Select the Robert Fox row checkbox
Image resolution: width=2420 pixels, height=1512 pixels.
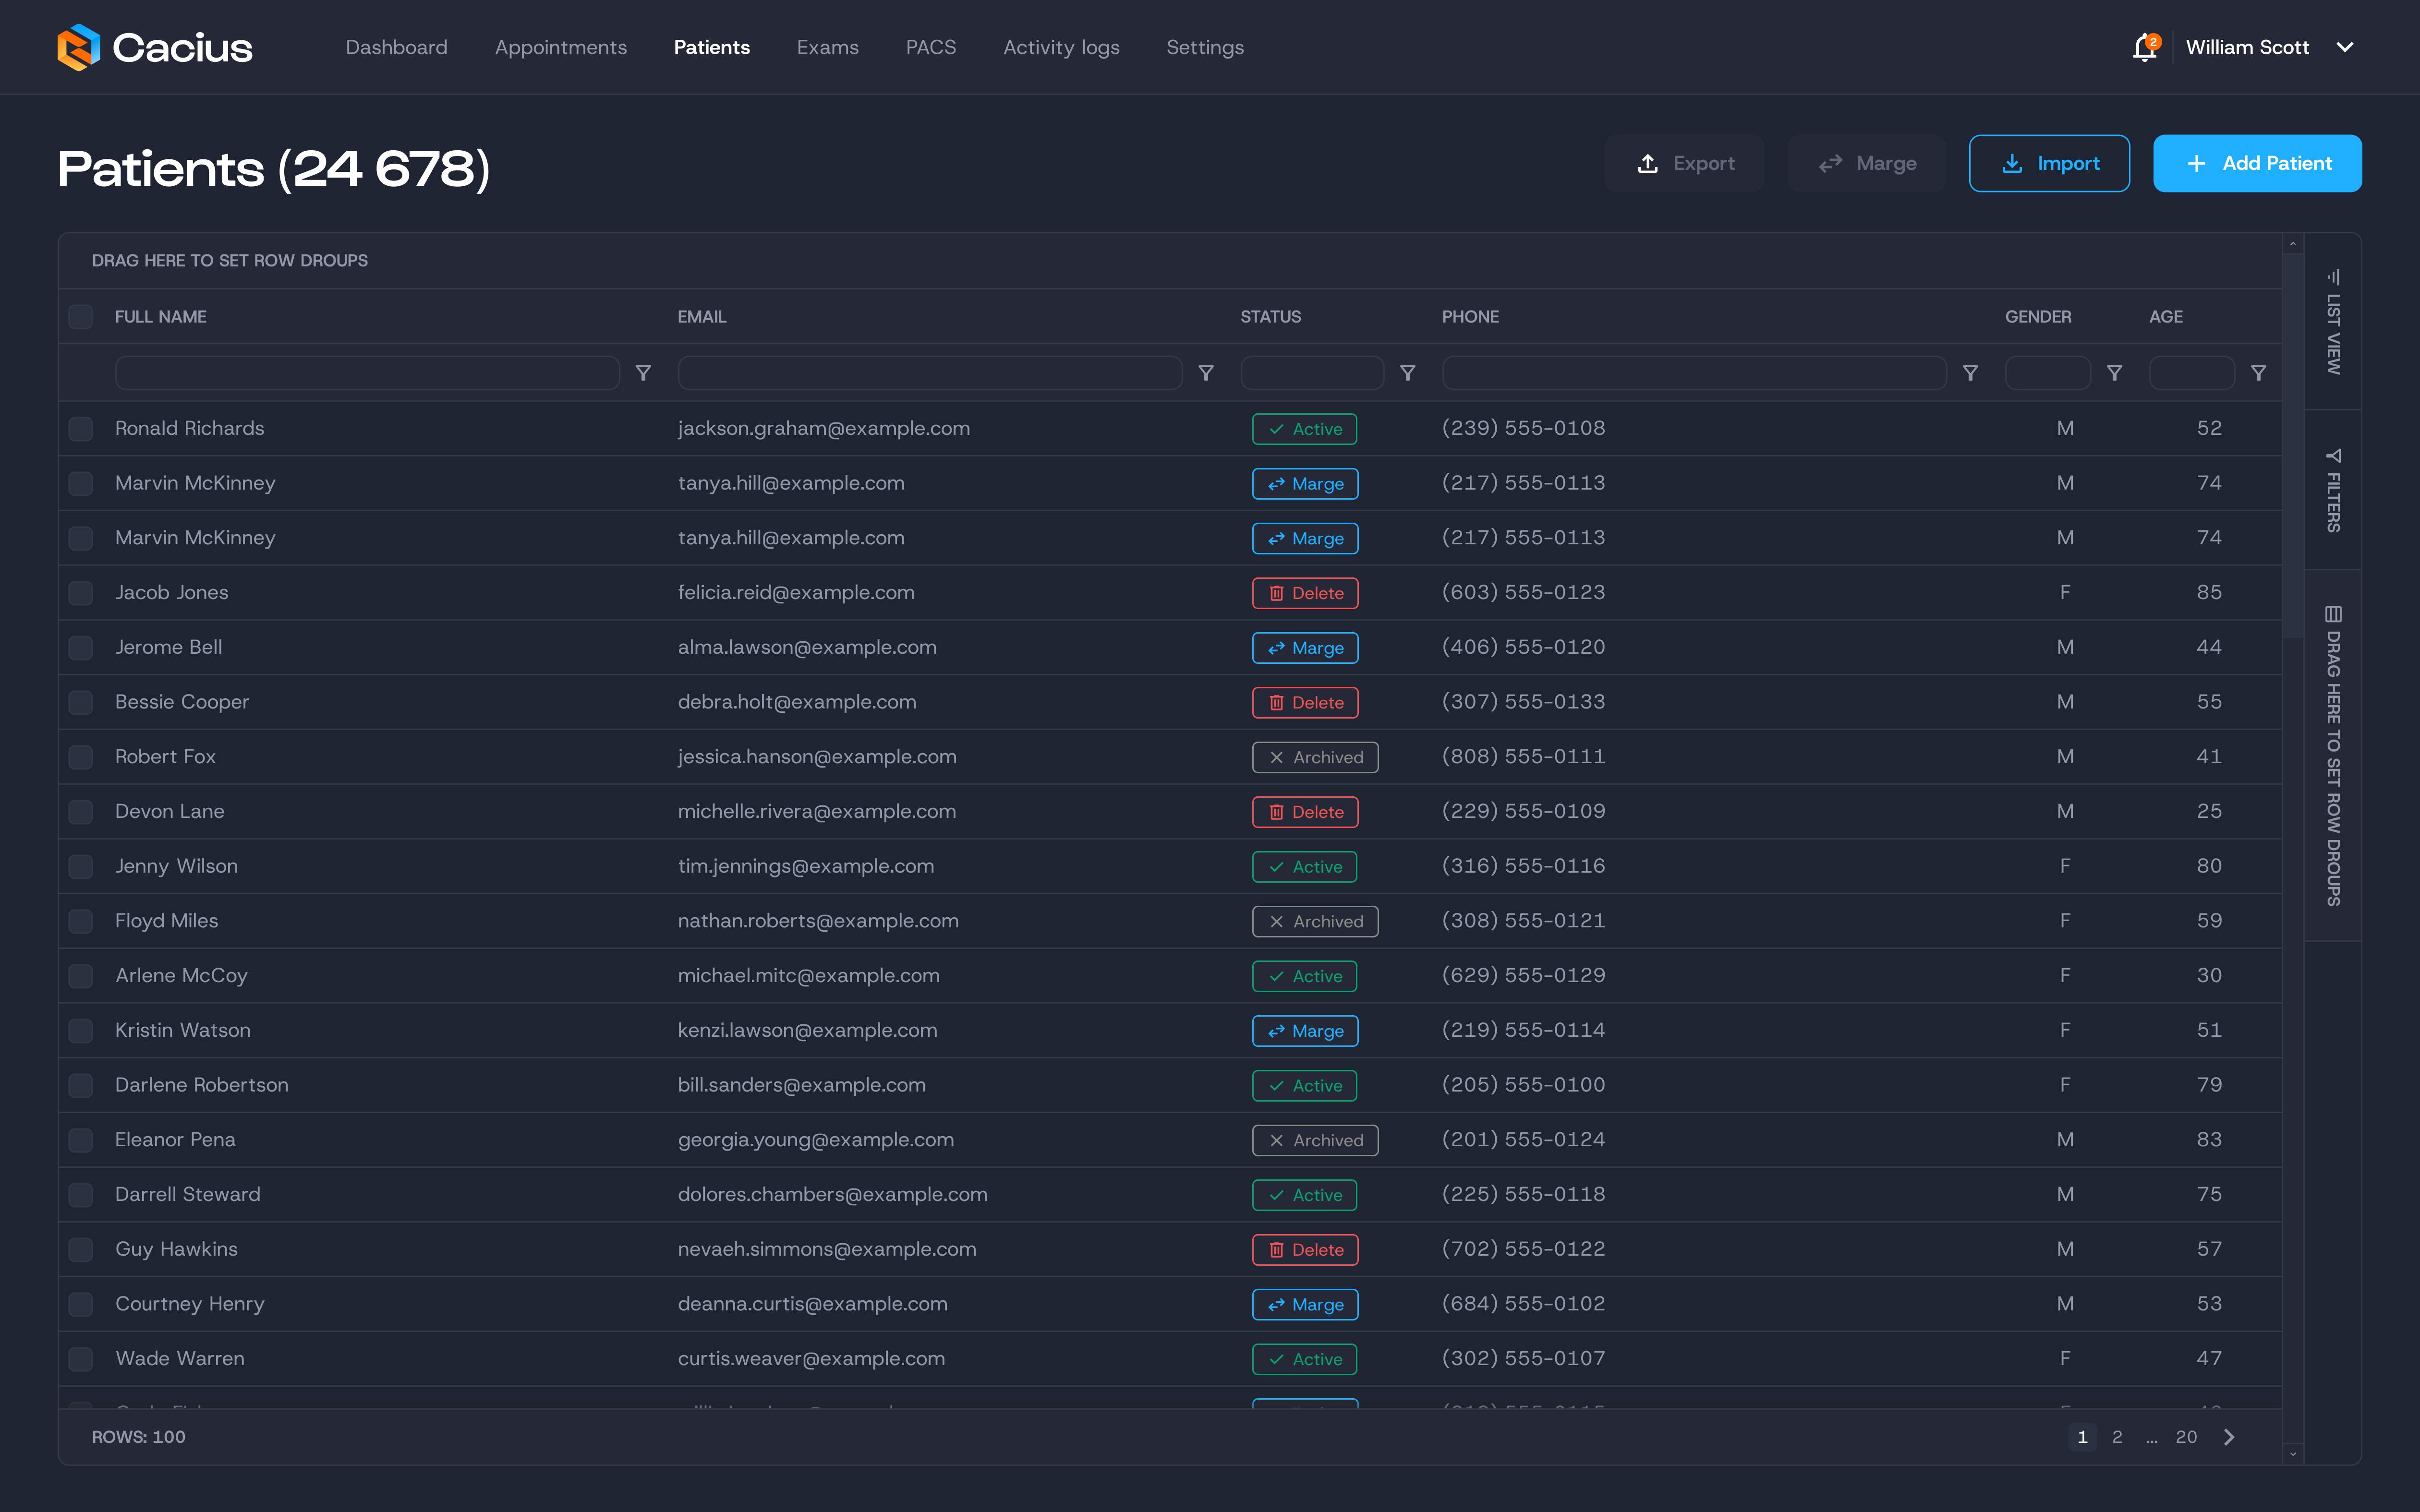pos(81,757)
